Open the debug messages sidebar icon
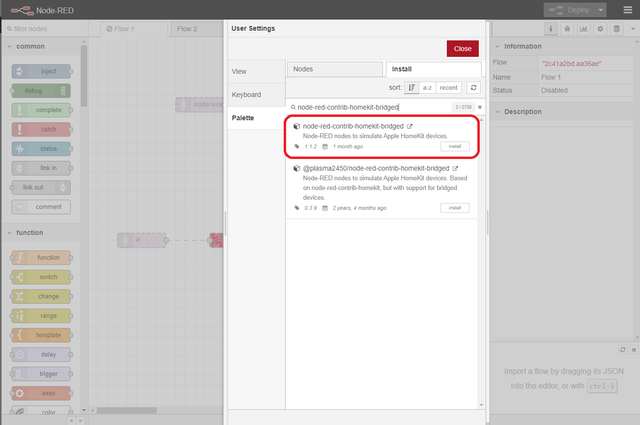Image resolution: width=640 pixels, height=425 pixels. (567, 29)
